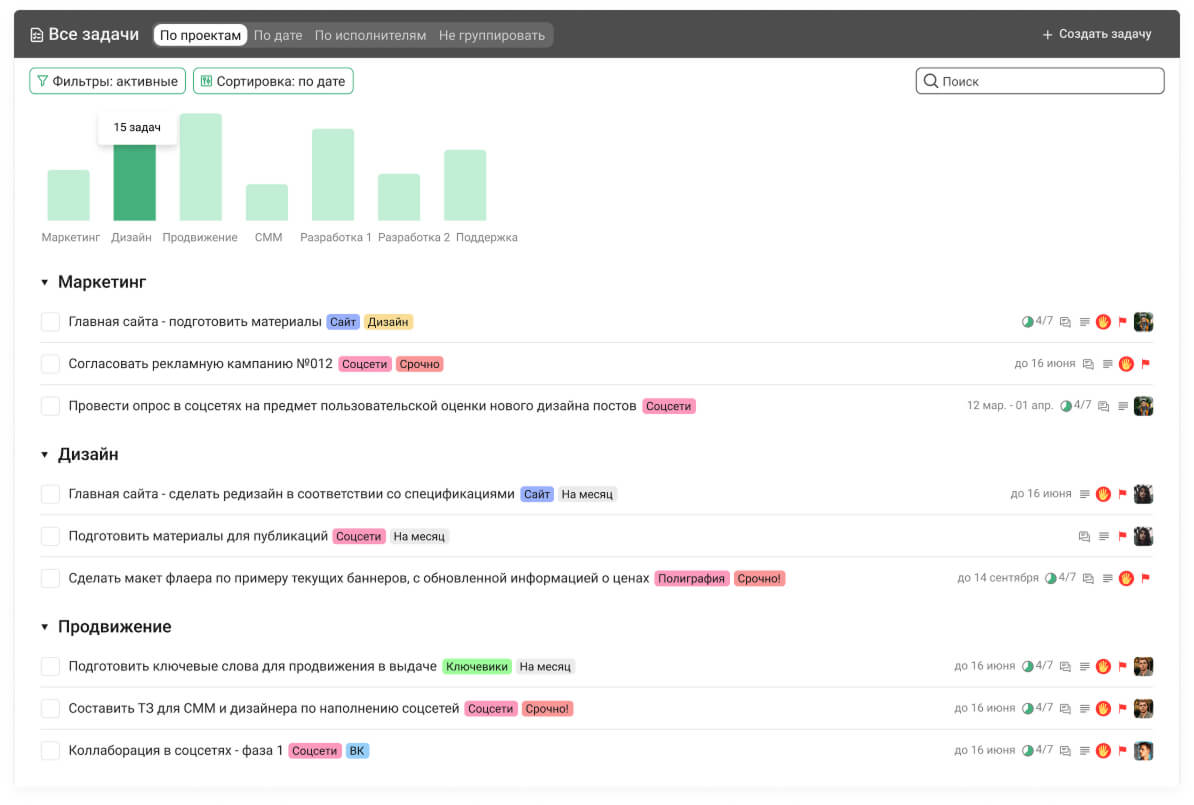Focus the 'Поиск' search field
Viewport: 1194px width, 805px height.
pyautogui.click(x=1039, y=81)
